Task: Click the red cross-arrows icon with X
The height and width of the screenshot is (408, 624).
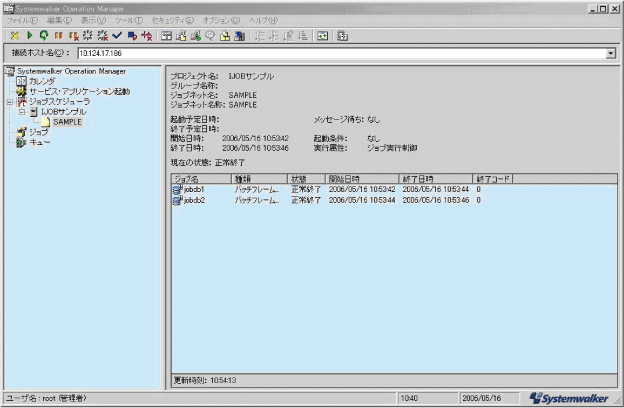Action: tap(147, 36)
